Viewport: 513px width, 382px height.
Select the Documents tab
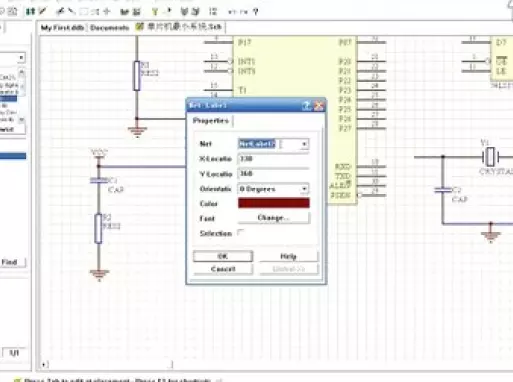[x=110, y=28]
